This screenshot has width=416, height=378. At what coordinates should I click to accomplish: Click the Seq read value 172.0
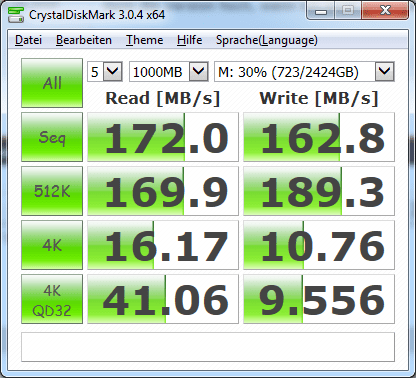(163, 137)
